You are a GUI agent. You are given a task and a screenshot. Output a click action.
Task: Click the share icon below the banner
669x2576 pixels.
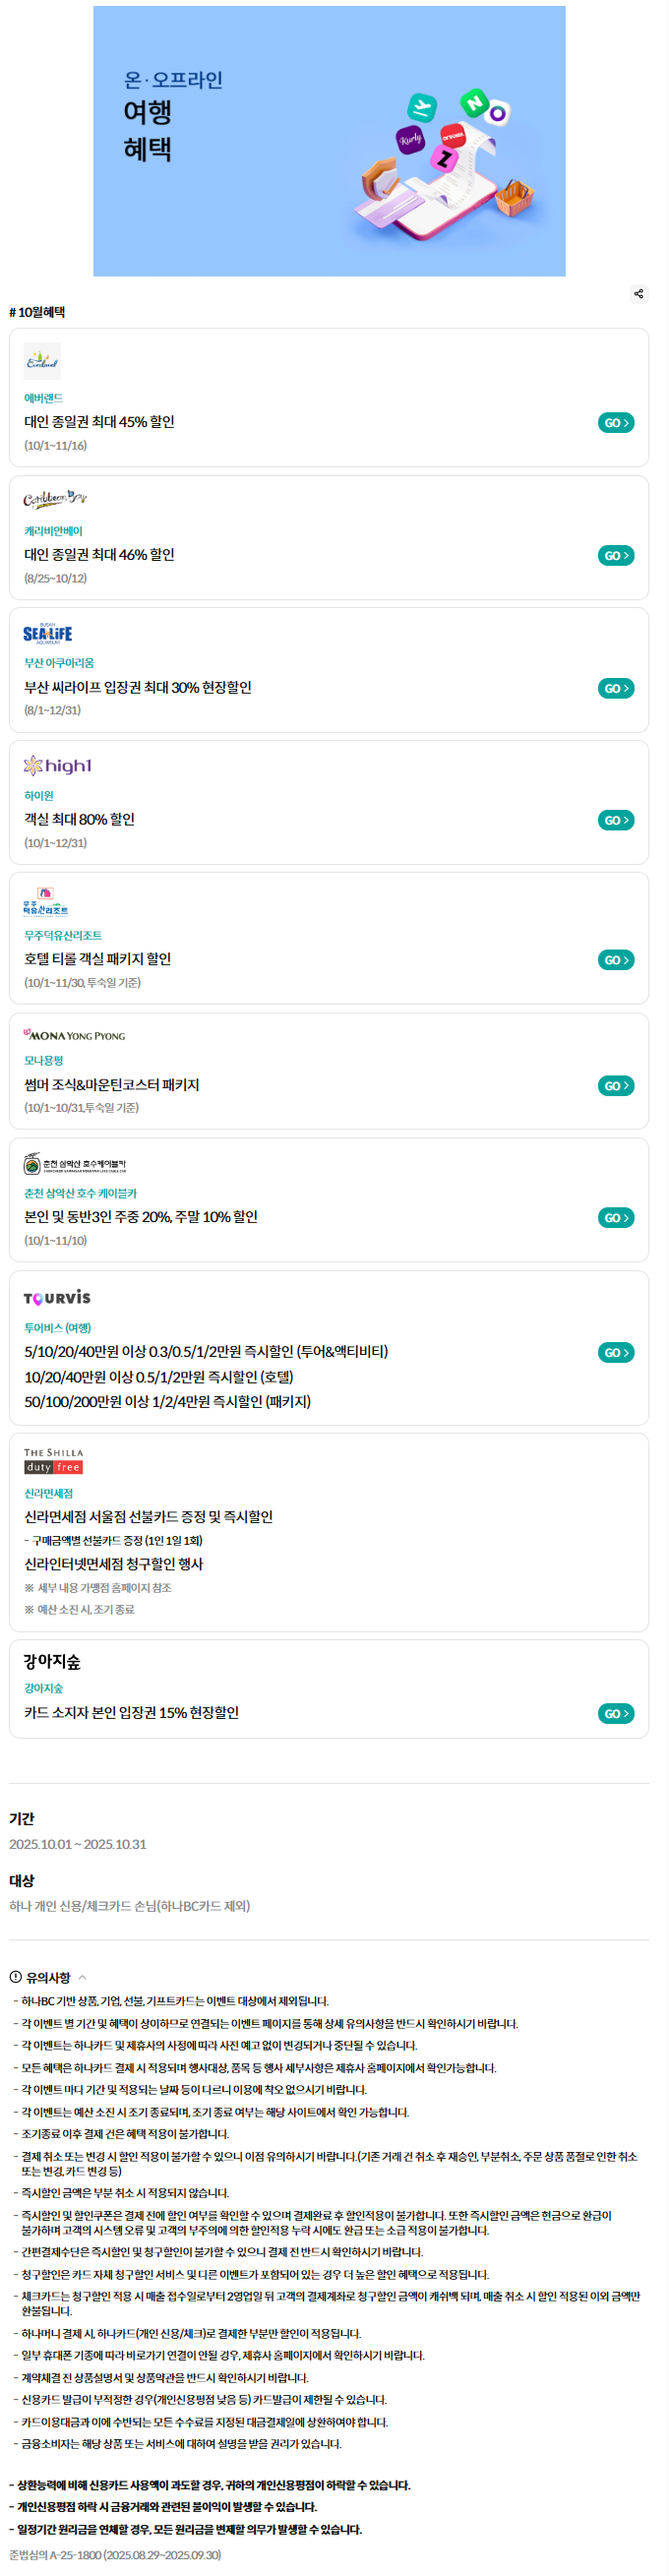pyautogui.click(x=638, y=293)
